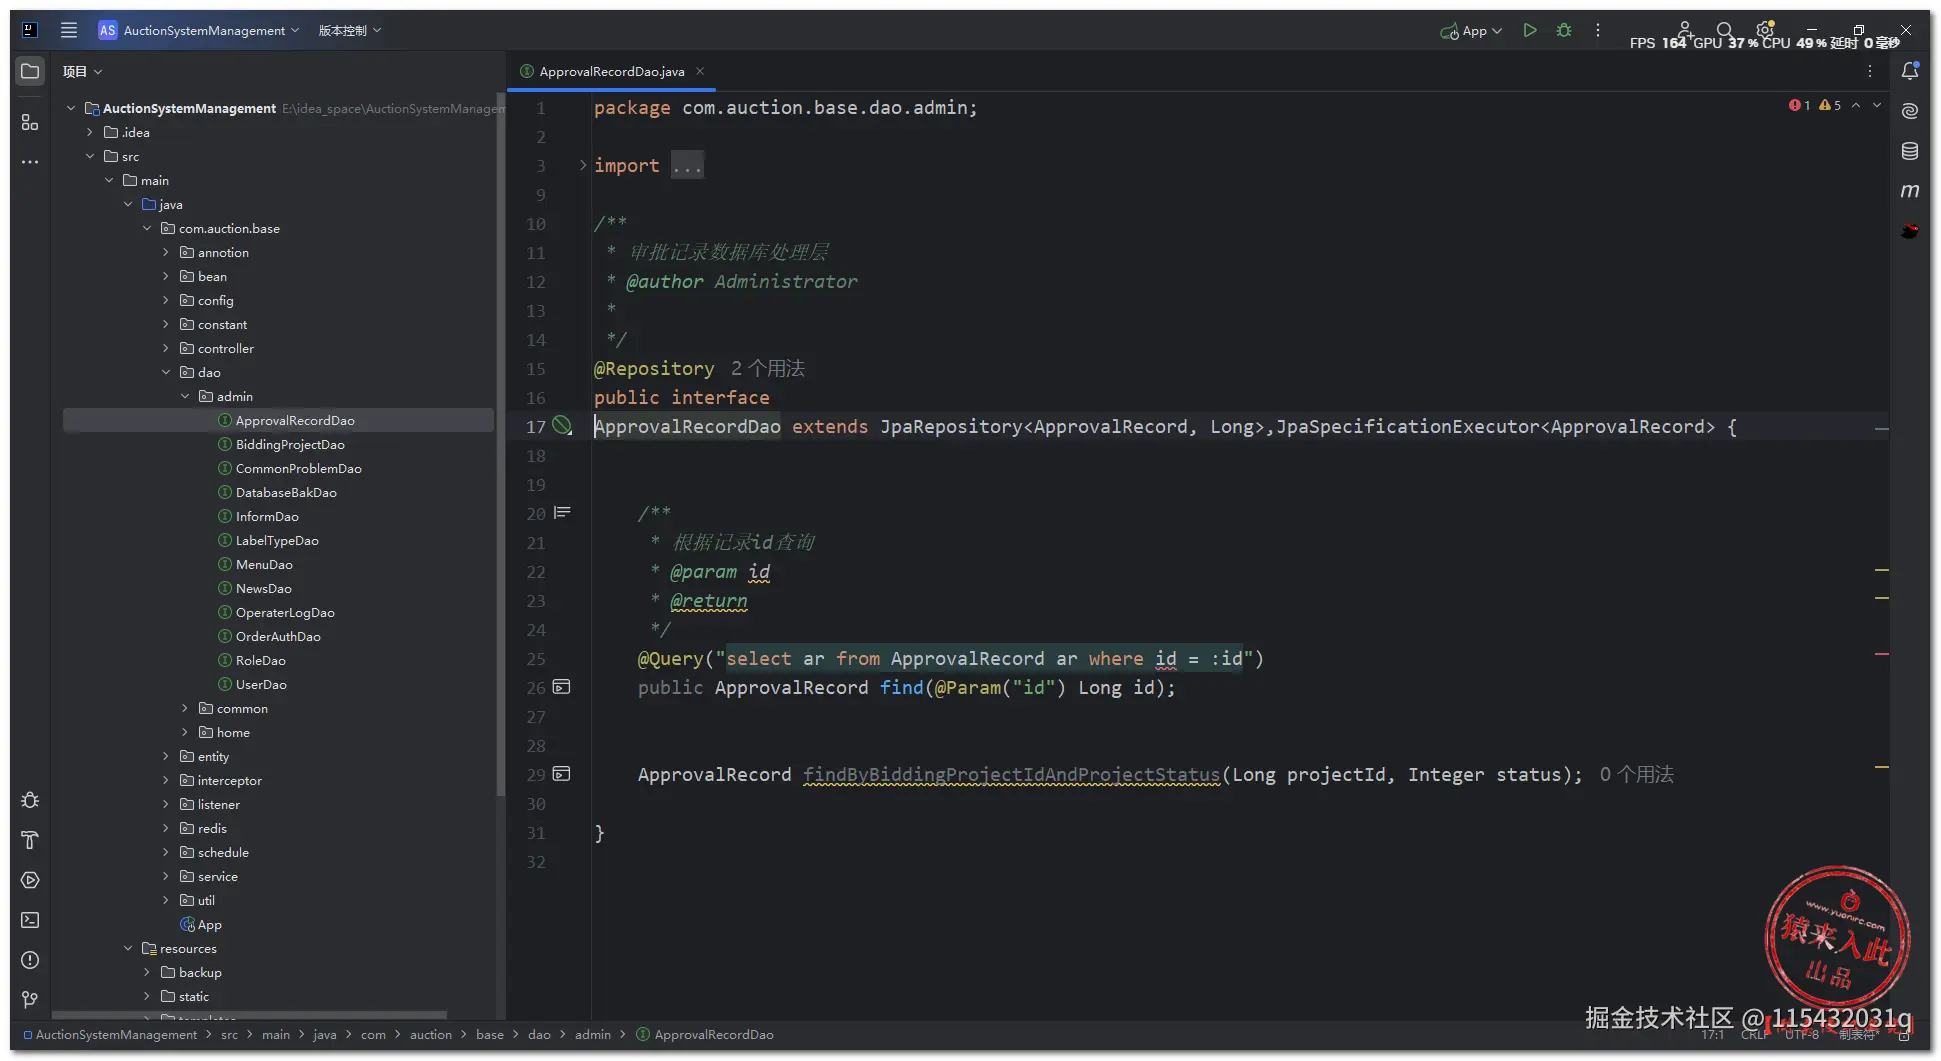Open the AI assistant spiral icon
The height and width of the screenshot is (1061, 1941).
pos(1909,110)
